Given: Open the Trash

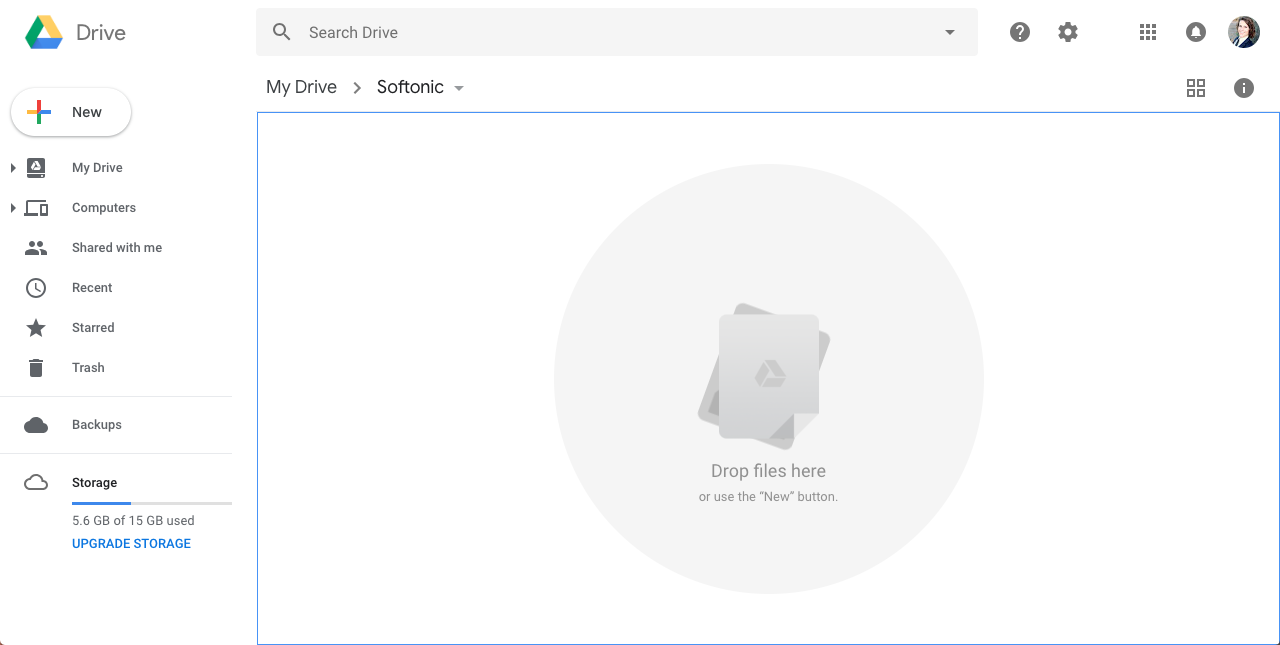Looking at the screenshot, I should [87, 367].
